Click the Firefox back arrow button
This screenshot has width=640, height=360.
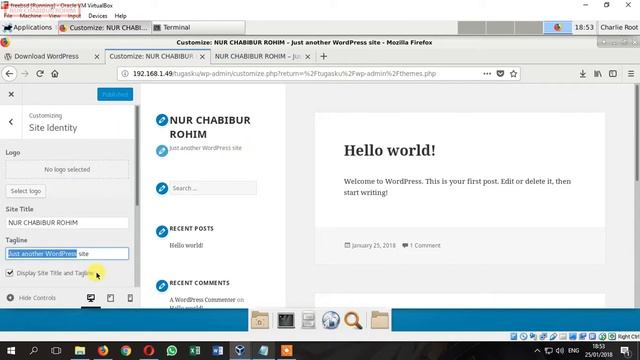9,74
